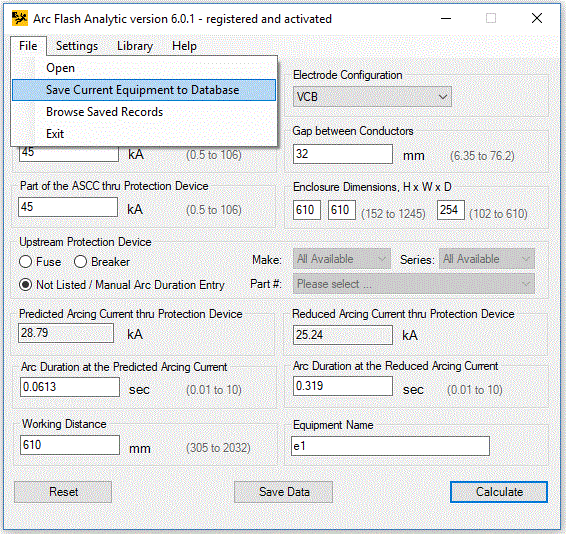Click the enclosure depth field showing 254
Image resolution: width=566 pixels, height=534 pixels.
click(451, 210)
